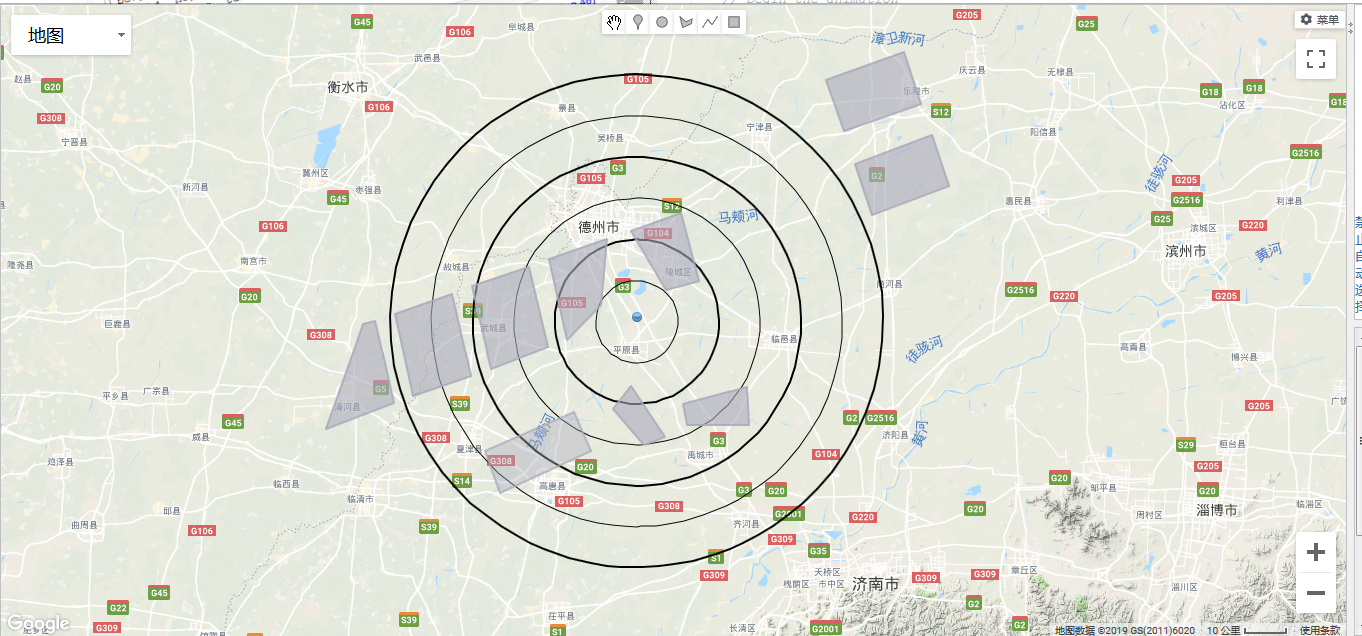
Task: Click the 吴桥县 label
Action: pyautogui.click(x=610, y=138)
